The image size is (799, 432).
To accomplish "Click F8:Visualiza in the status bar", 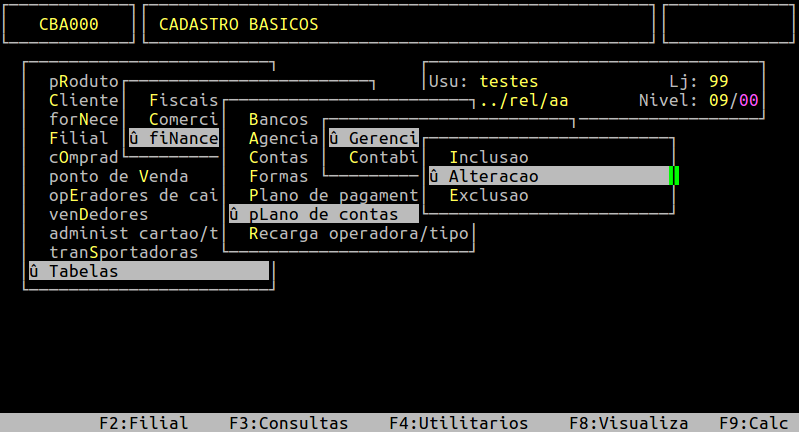I will 628,423.
